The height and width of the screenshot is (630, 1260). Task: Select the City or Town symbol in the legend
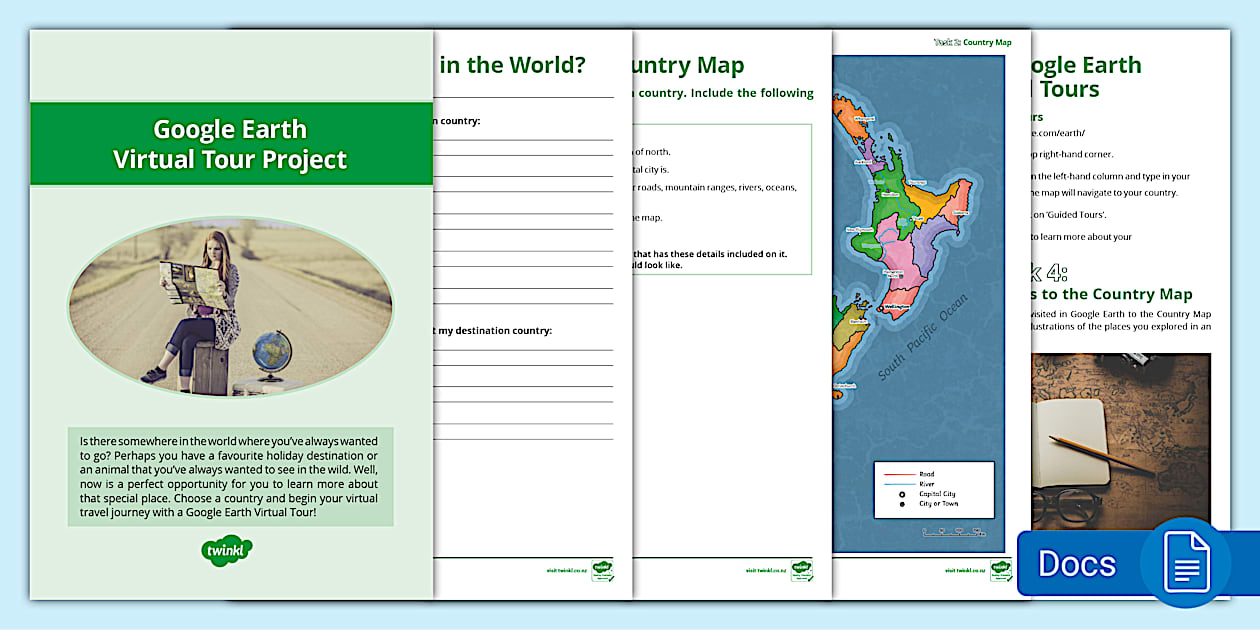click(x=902, y=504)
